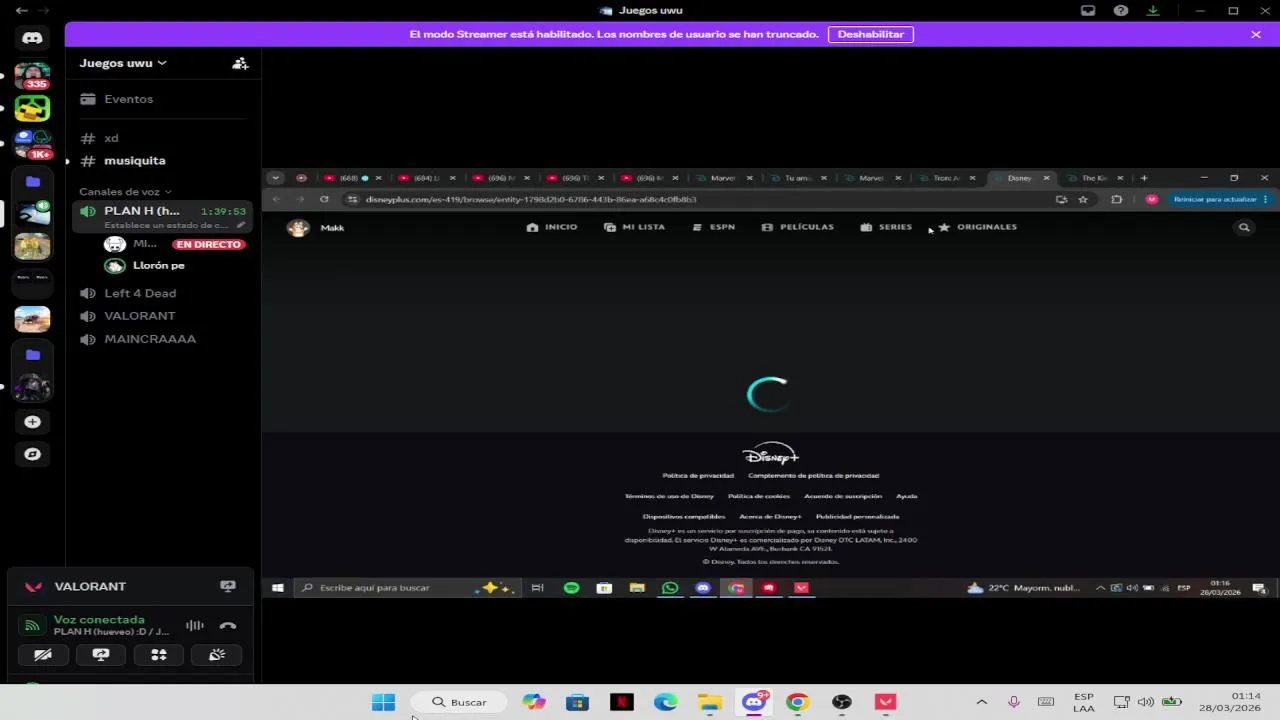This screenshot has width=1280, height=720.
Task: Click the Makk profile avatar in Disney+
Action: click(297, 228)
